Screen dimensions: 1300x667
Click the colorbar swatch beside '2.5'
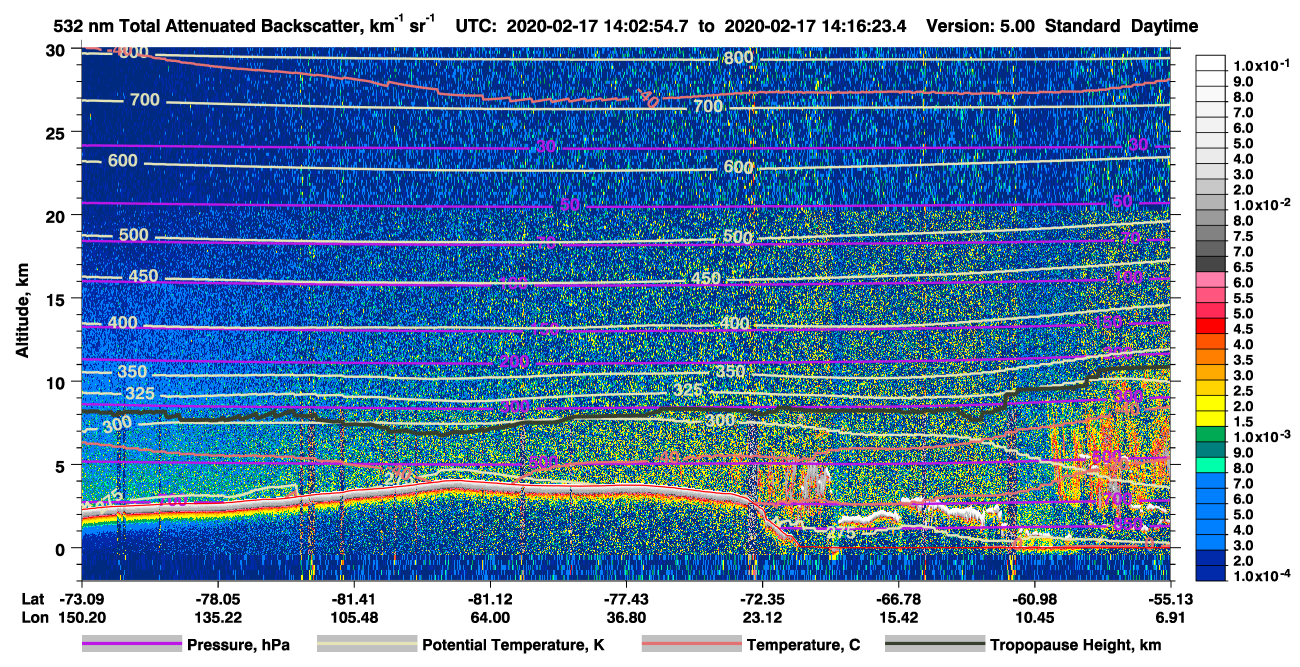coord(1211,390)
